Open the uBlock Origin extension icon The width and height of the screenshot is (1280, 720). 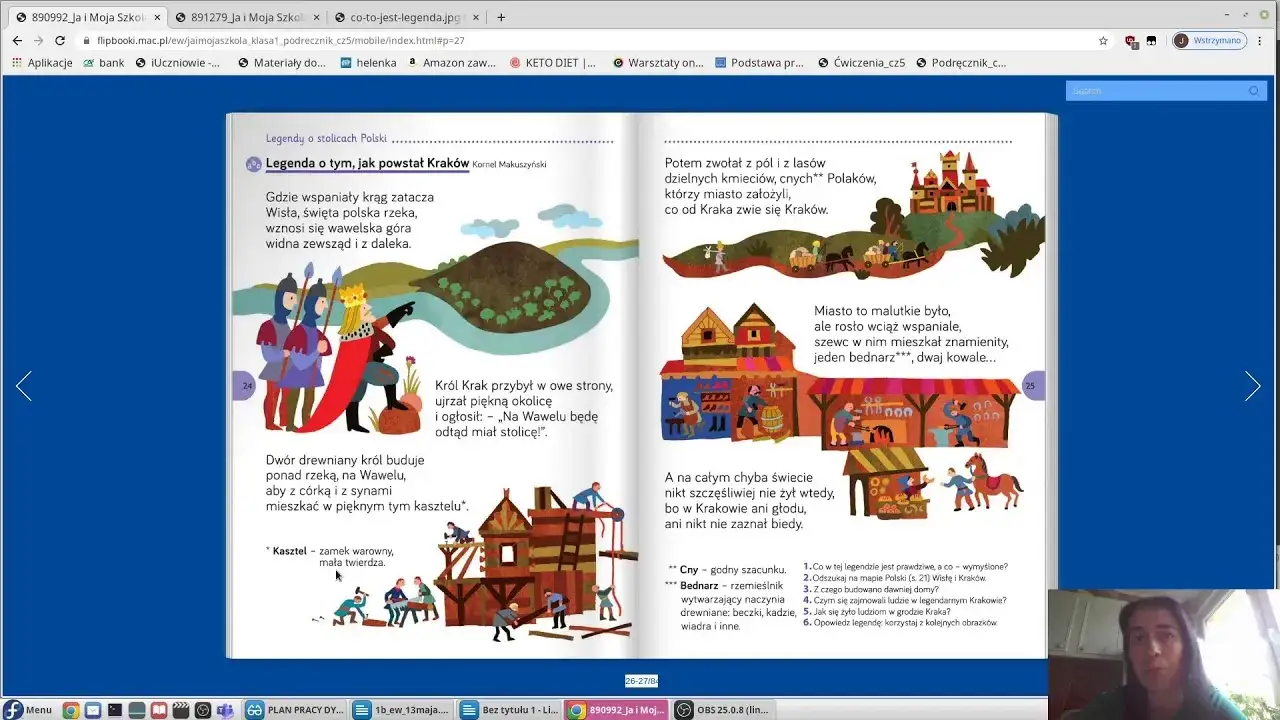[1130, 41]
